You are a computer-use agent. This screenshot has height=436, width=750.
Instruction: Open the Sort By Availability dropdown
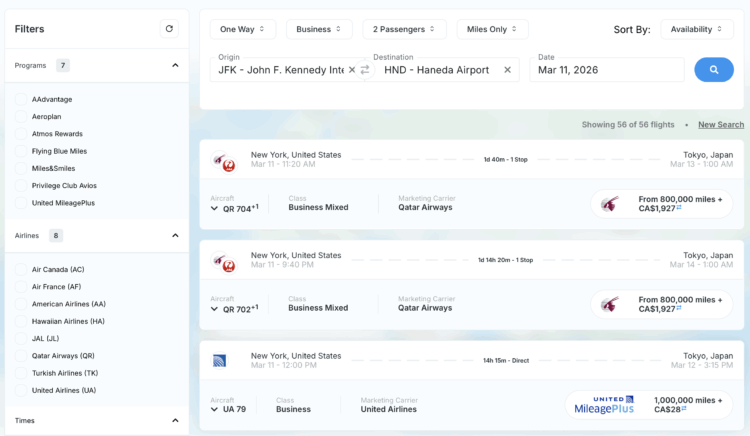point(697,29)
